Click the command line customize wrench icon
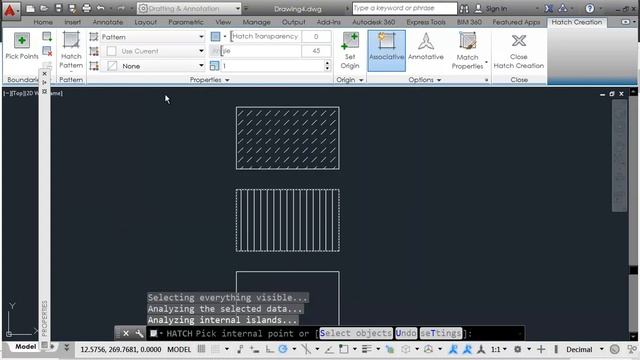 pos(139,333)
